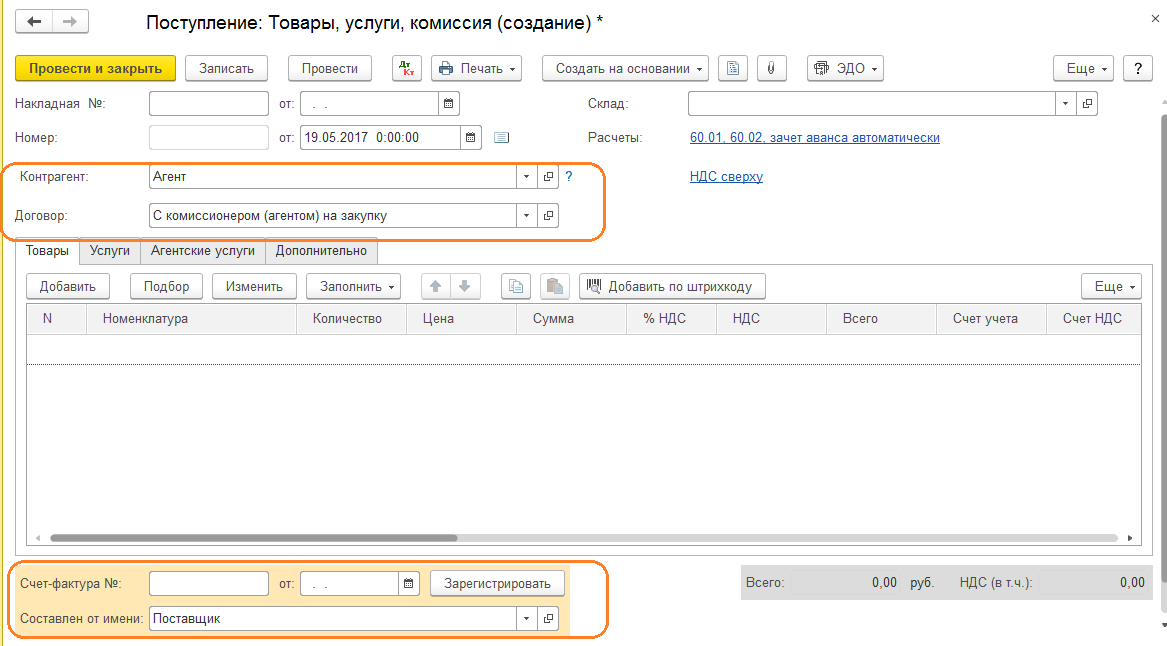
Task: Paste rows icon in table toolbar
Action: click(554, 287)
